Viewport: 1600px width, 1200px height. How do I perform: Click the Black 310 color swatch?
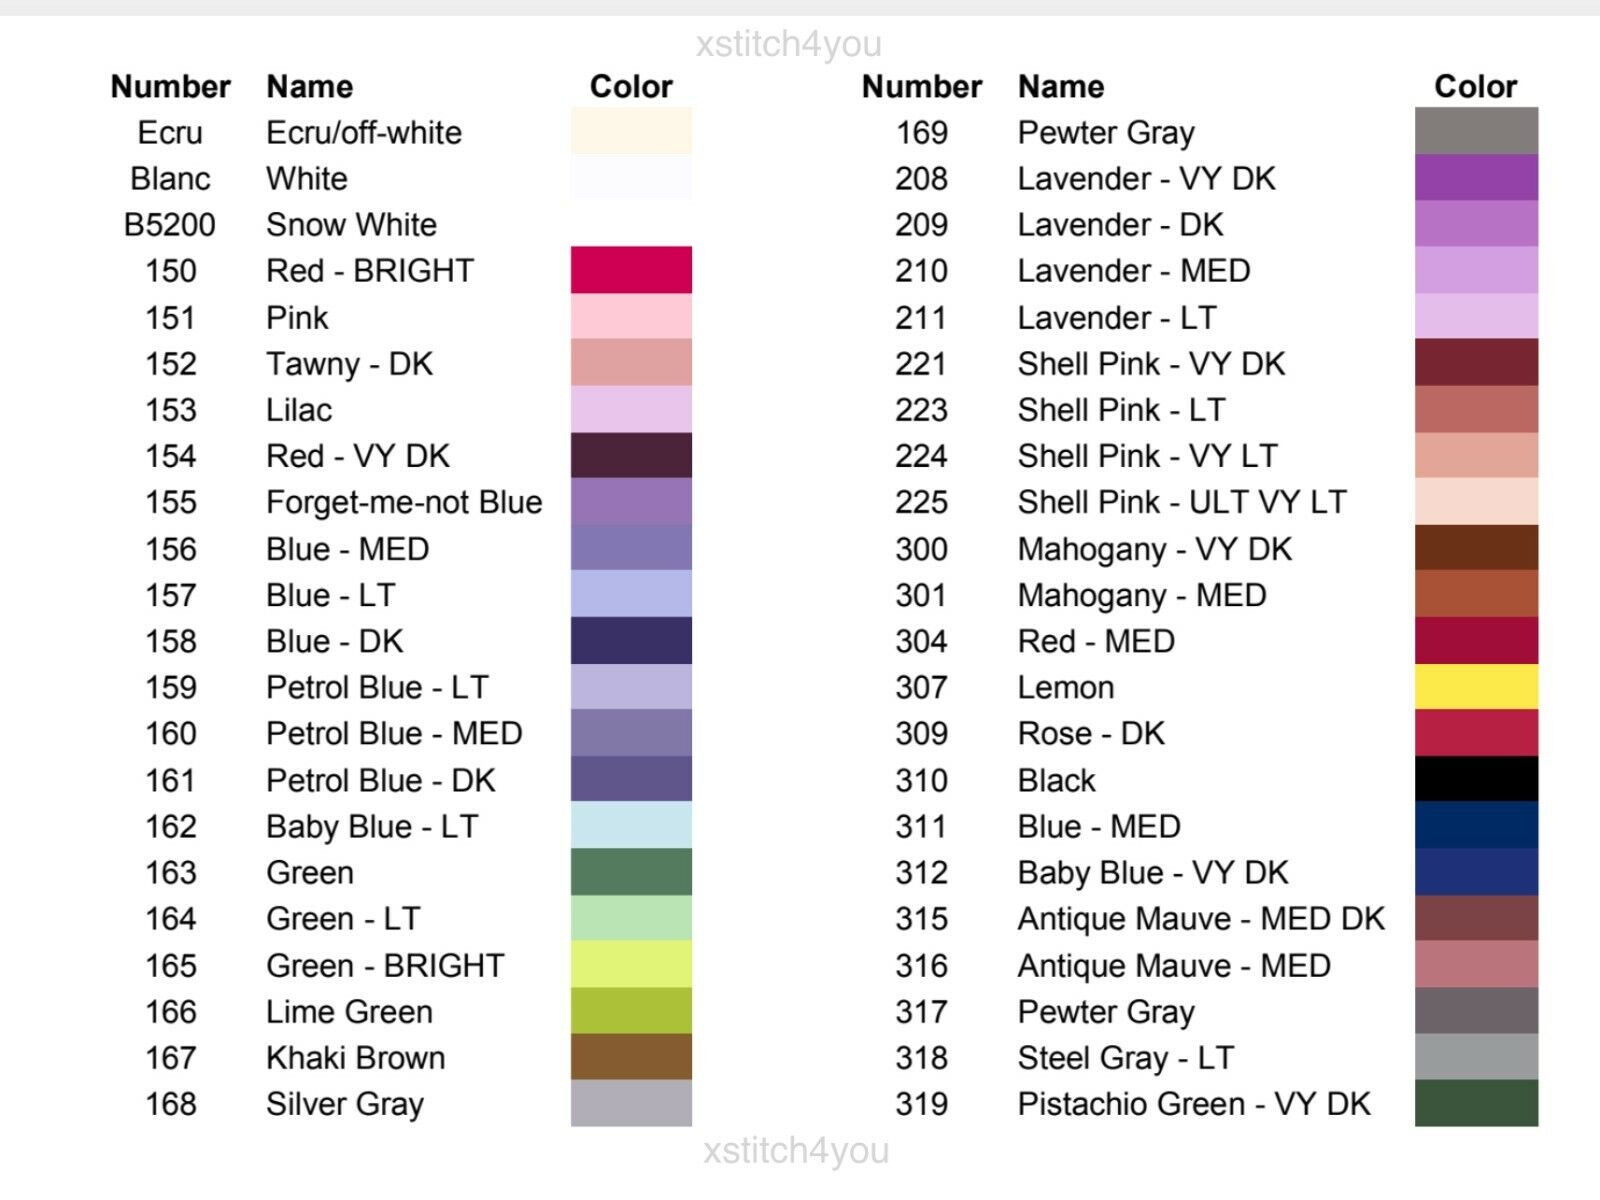pos(1476,779)
